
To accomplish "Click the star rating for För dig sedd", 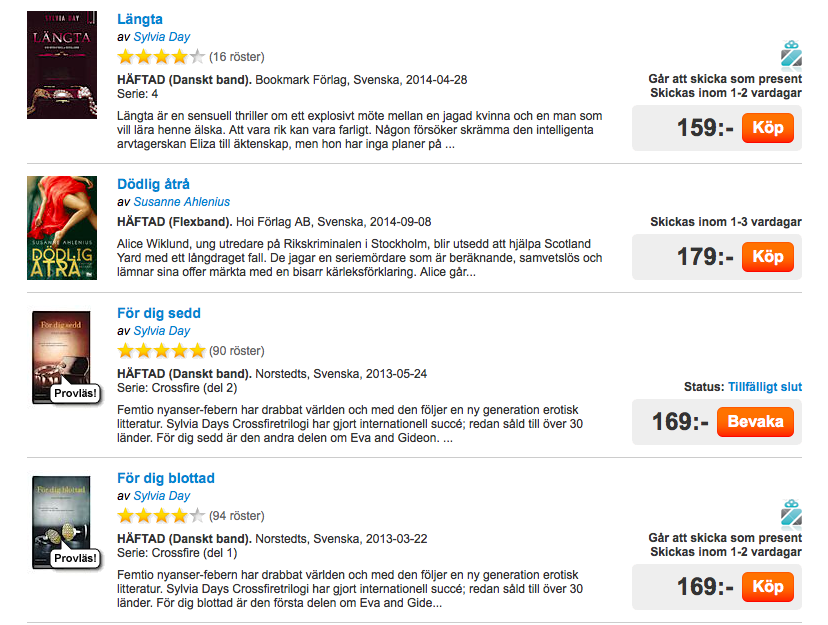I will (x=160, y=351).
